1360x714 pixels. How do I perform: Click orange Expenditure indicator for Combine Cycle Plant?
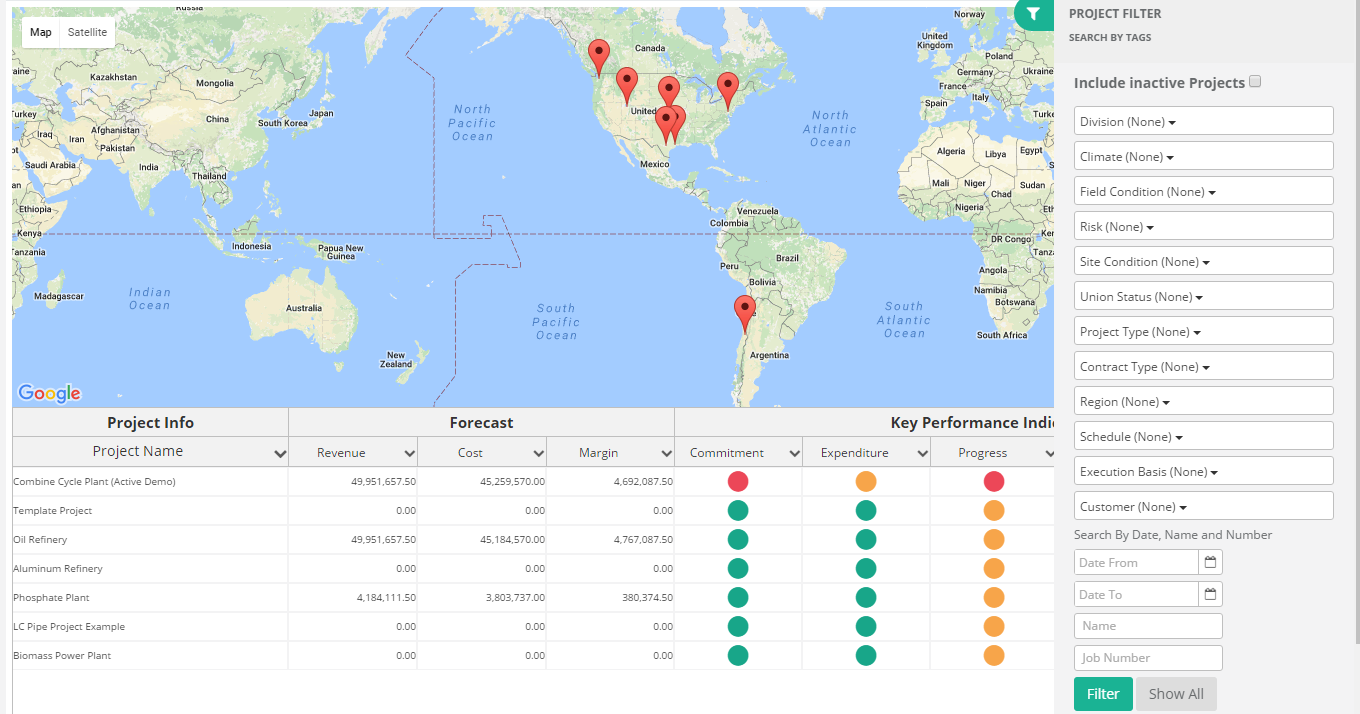pyautogui.click(x=866, y=481)
